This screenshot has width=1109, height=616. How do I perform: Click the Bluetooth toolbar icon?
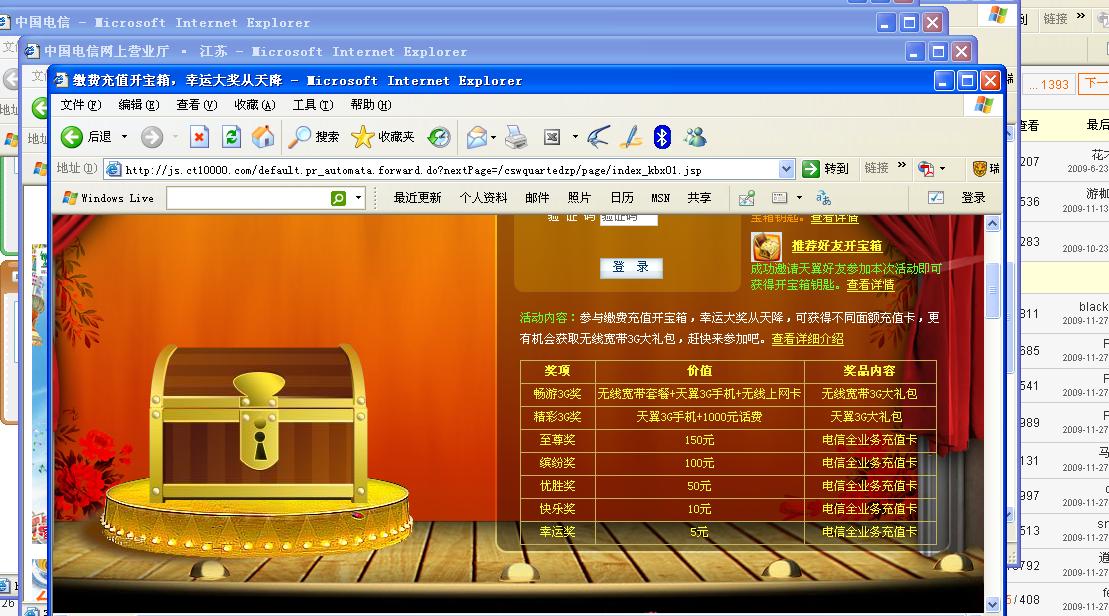tap(662, 136)
